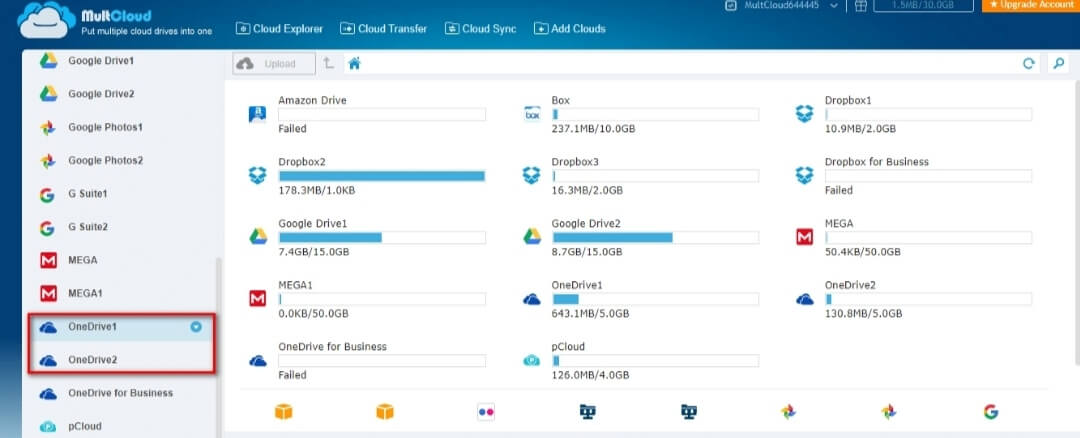Click the 'Failed' status under Amazon Drive
The width and height of the screenshot is (1080, 438).
(x=292, y=129)
